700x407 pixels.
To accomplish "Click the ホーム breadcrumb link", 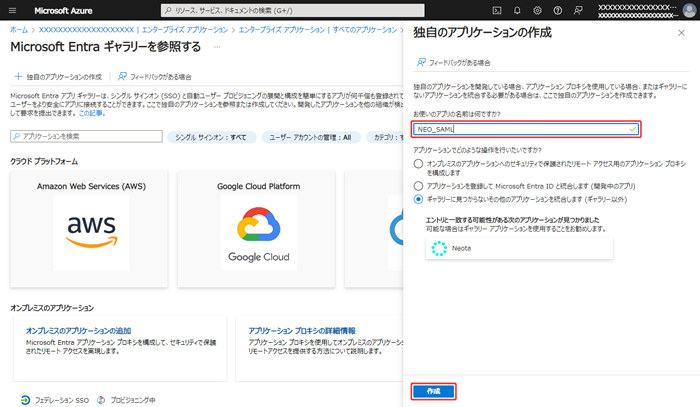I will [x=19, y=29].
